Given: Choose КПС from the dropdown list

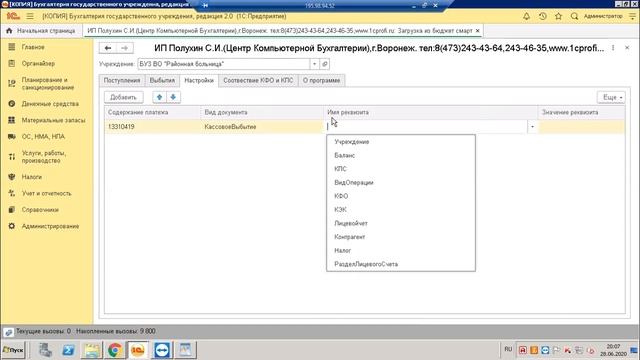Looking at the screenshot, I should (401, 169).
